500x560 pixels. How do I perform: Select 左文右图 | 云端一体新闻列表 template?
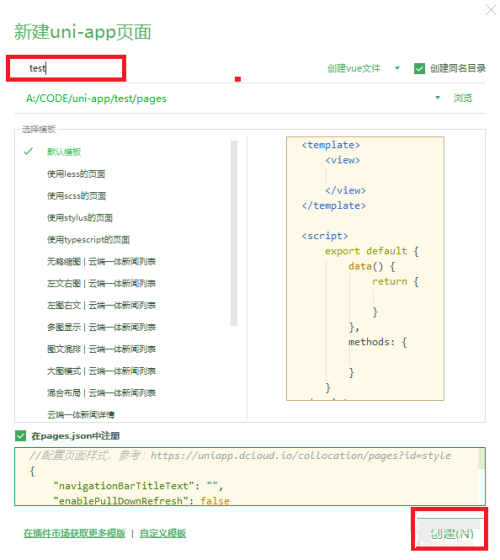101,284
